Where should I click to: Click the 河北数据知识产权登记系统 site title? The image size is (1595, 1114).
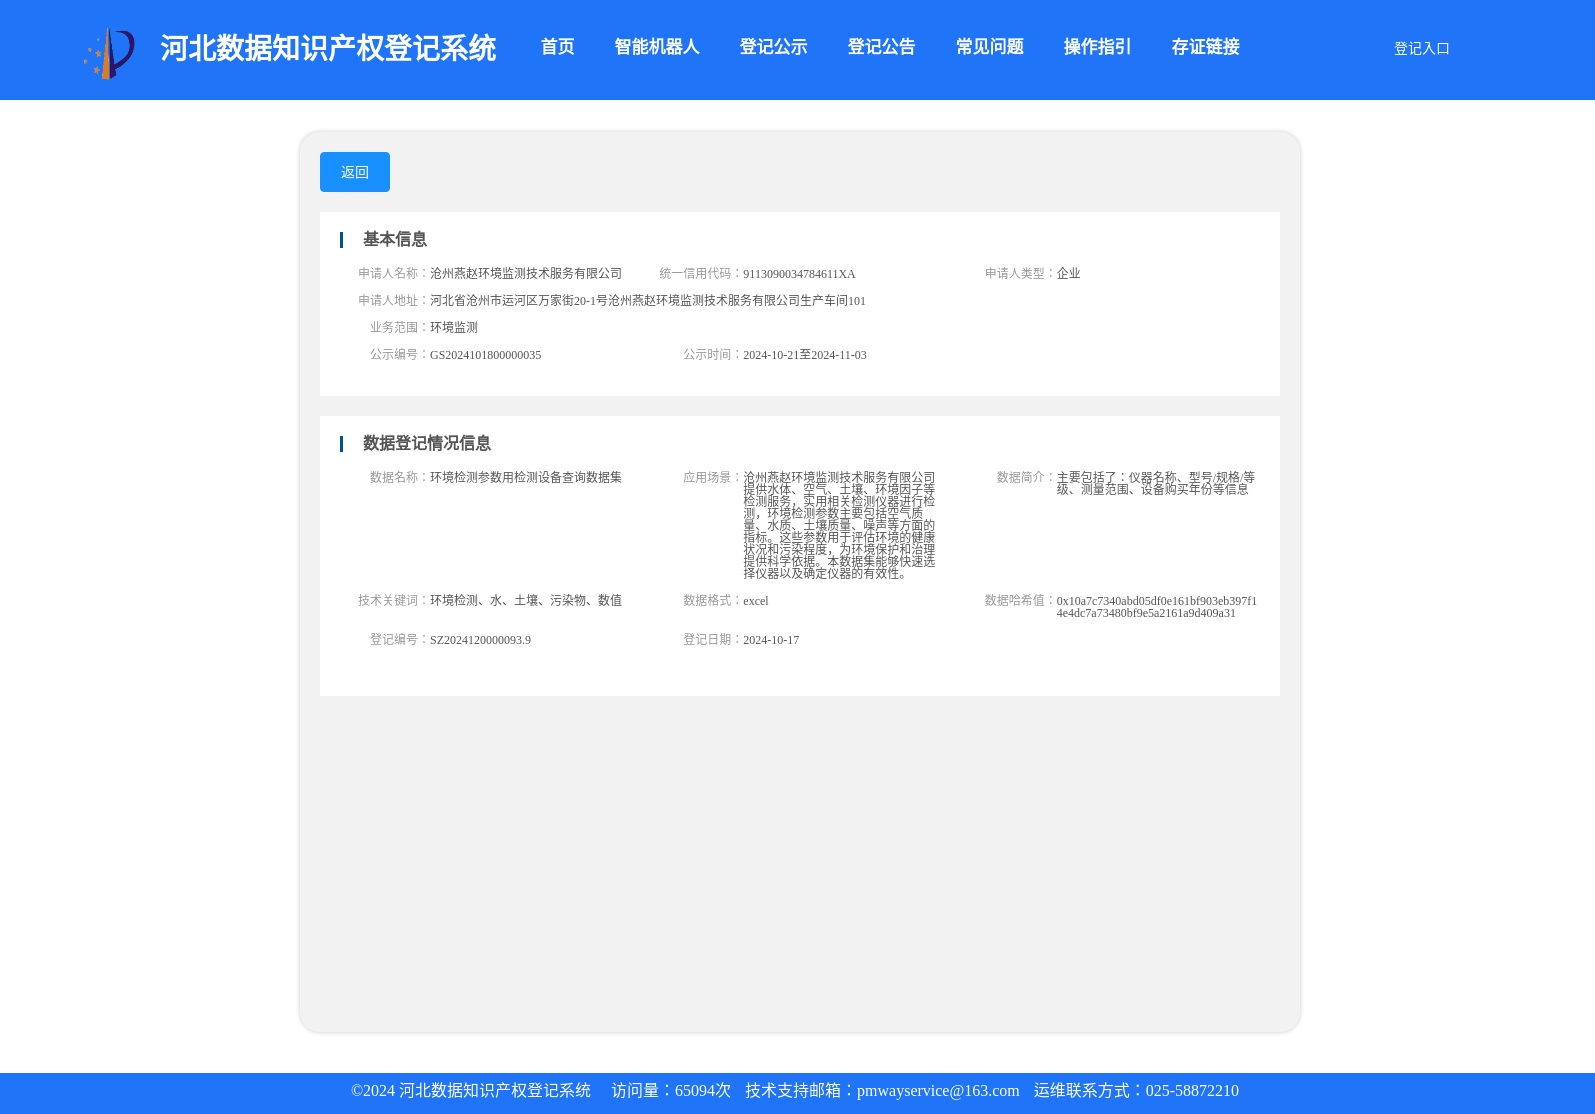(x=328, y=48)
